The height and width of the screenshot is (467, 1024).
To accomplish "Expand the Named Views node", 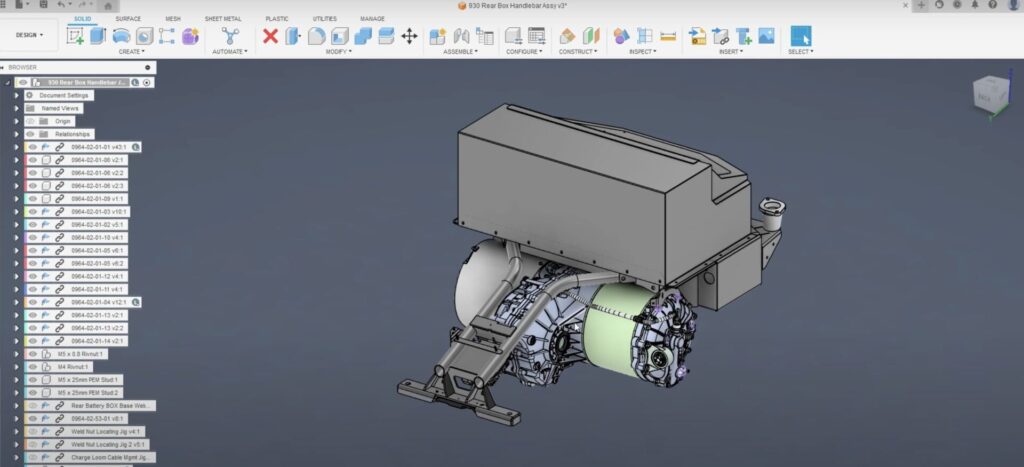I will 17,108.
